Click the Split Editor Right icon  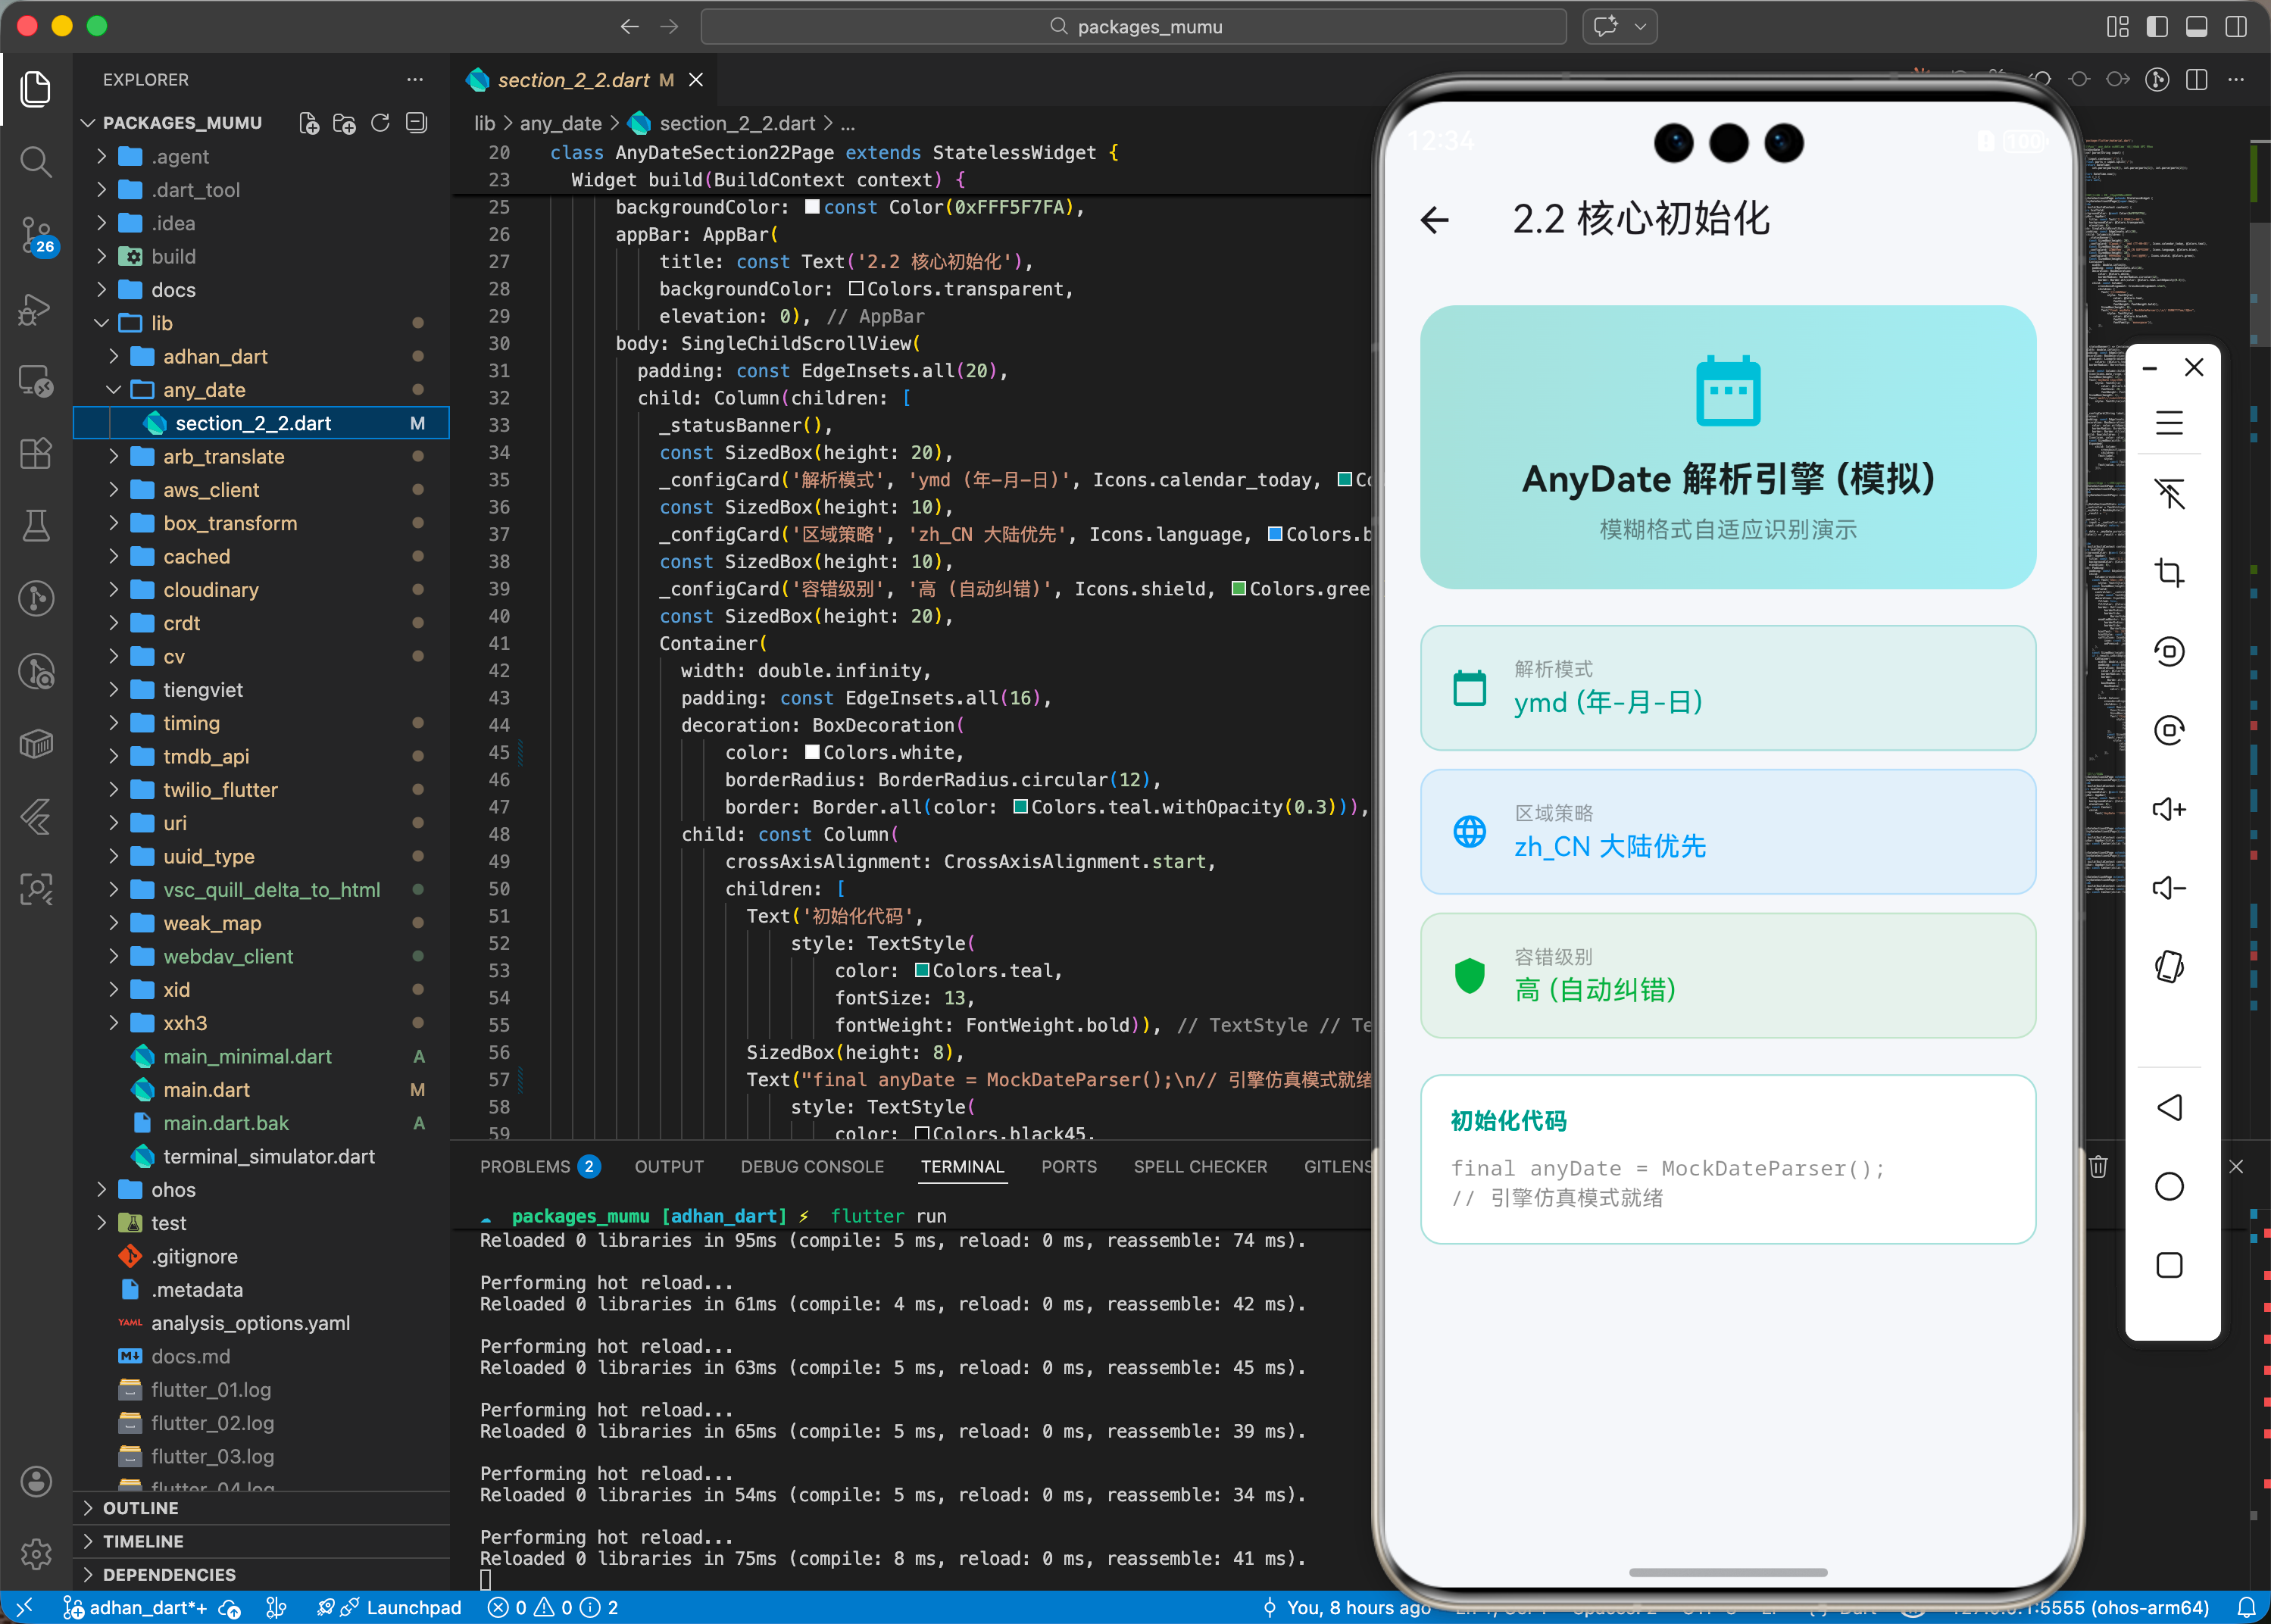[x=2197, y=80]
